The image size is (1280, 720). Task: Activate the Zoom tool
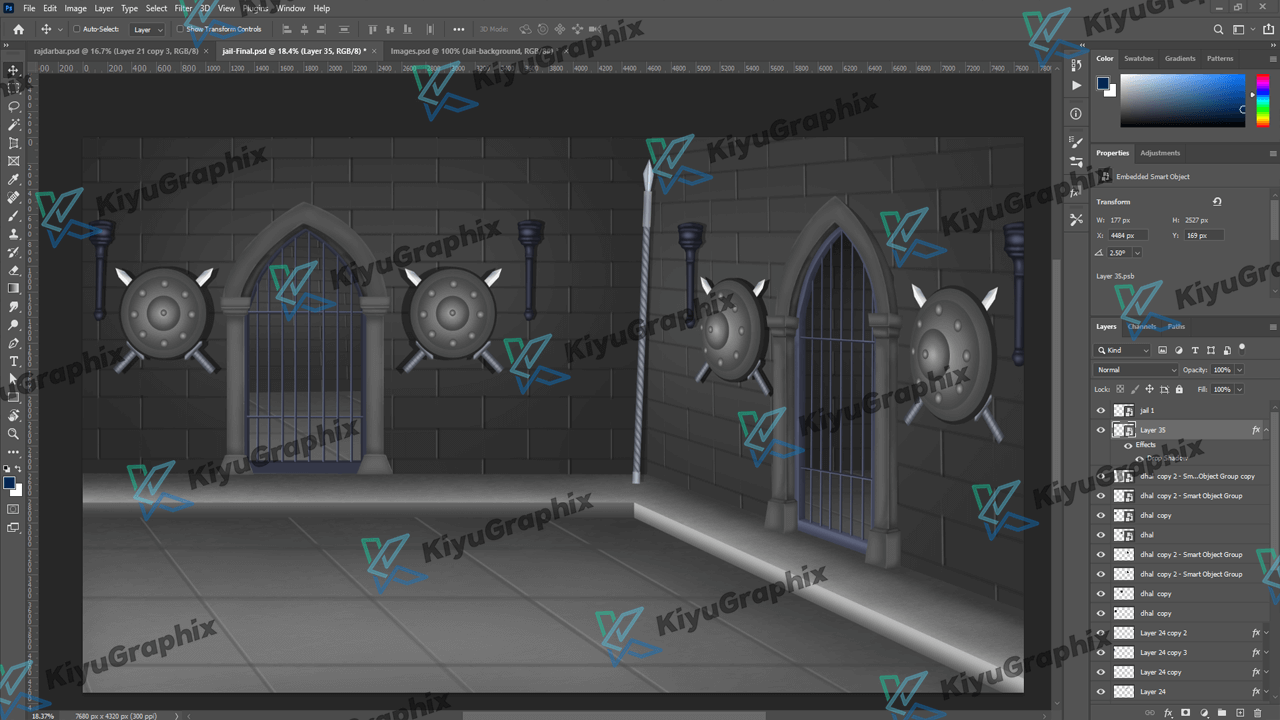pos(14,434)
